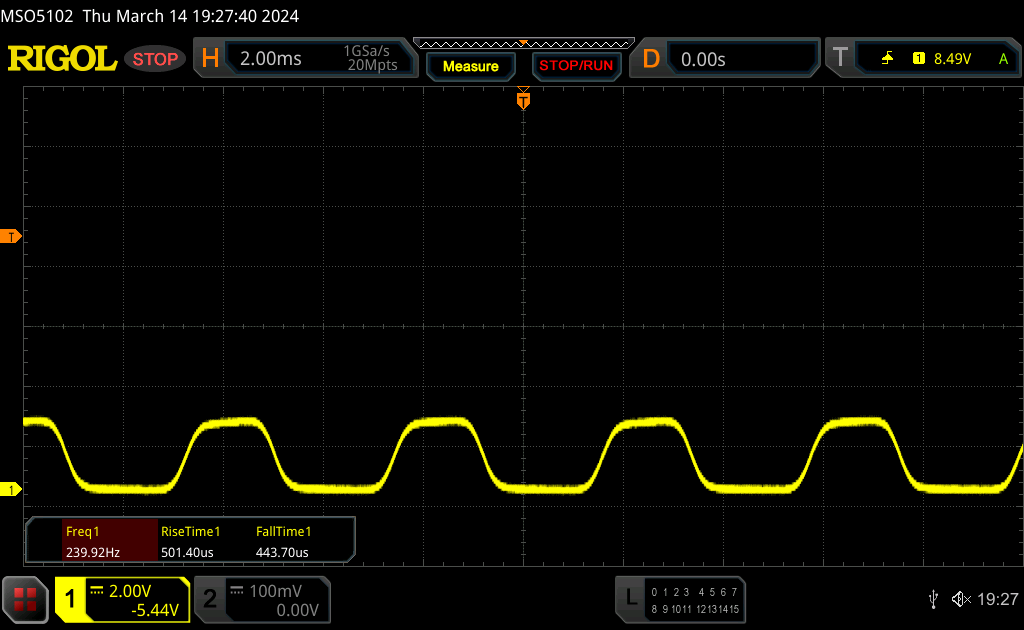Toggle digital channels 12 13 14 15 group
This screenshot has height=630, width=1024.
point(718,609)
